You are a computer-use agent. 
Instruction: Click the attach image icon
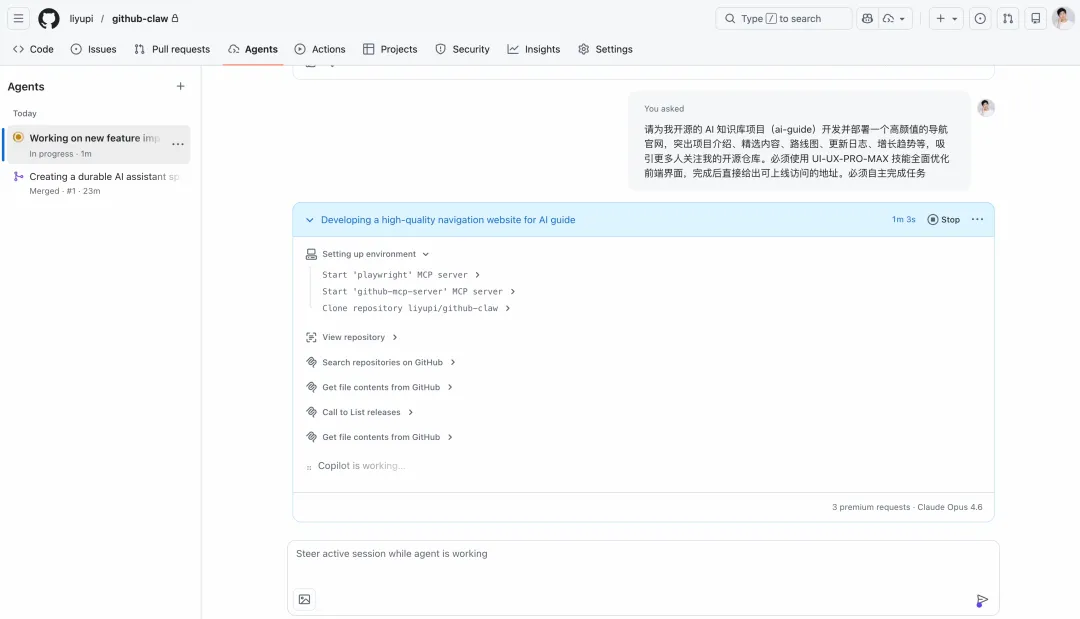pos(305,599)
